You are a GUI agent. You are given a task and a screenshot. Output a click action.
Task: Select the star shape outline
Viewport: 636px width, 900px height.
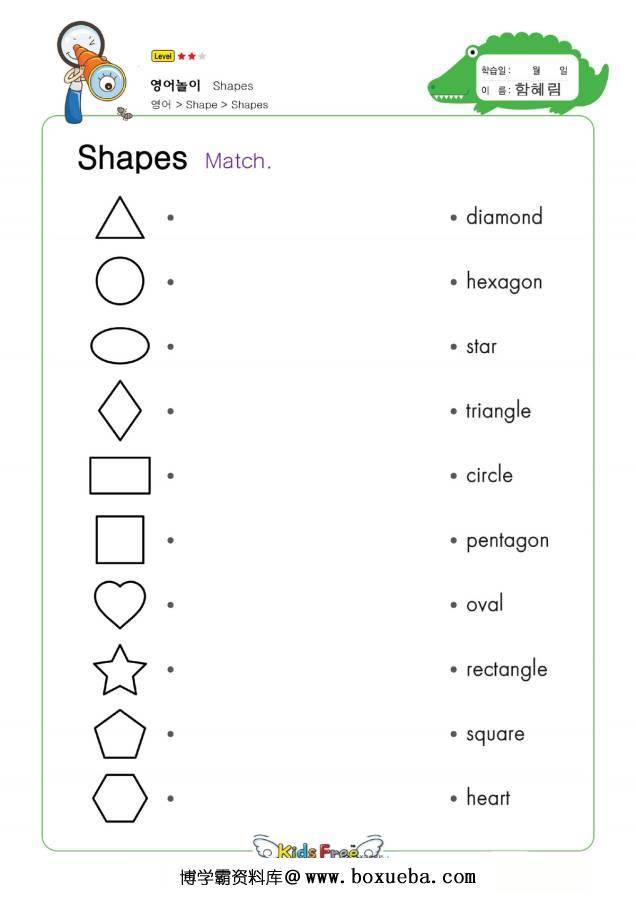click(x=119, y=670)
